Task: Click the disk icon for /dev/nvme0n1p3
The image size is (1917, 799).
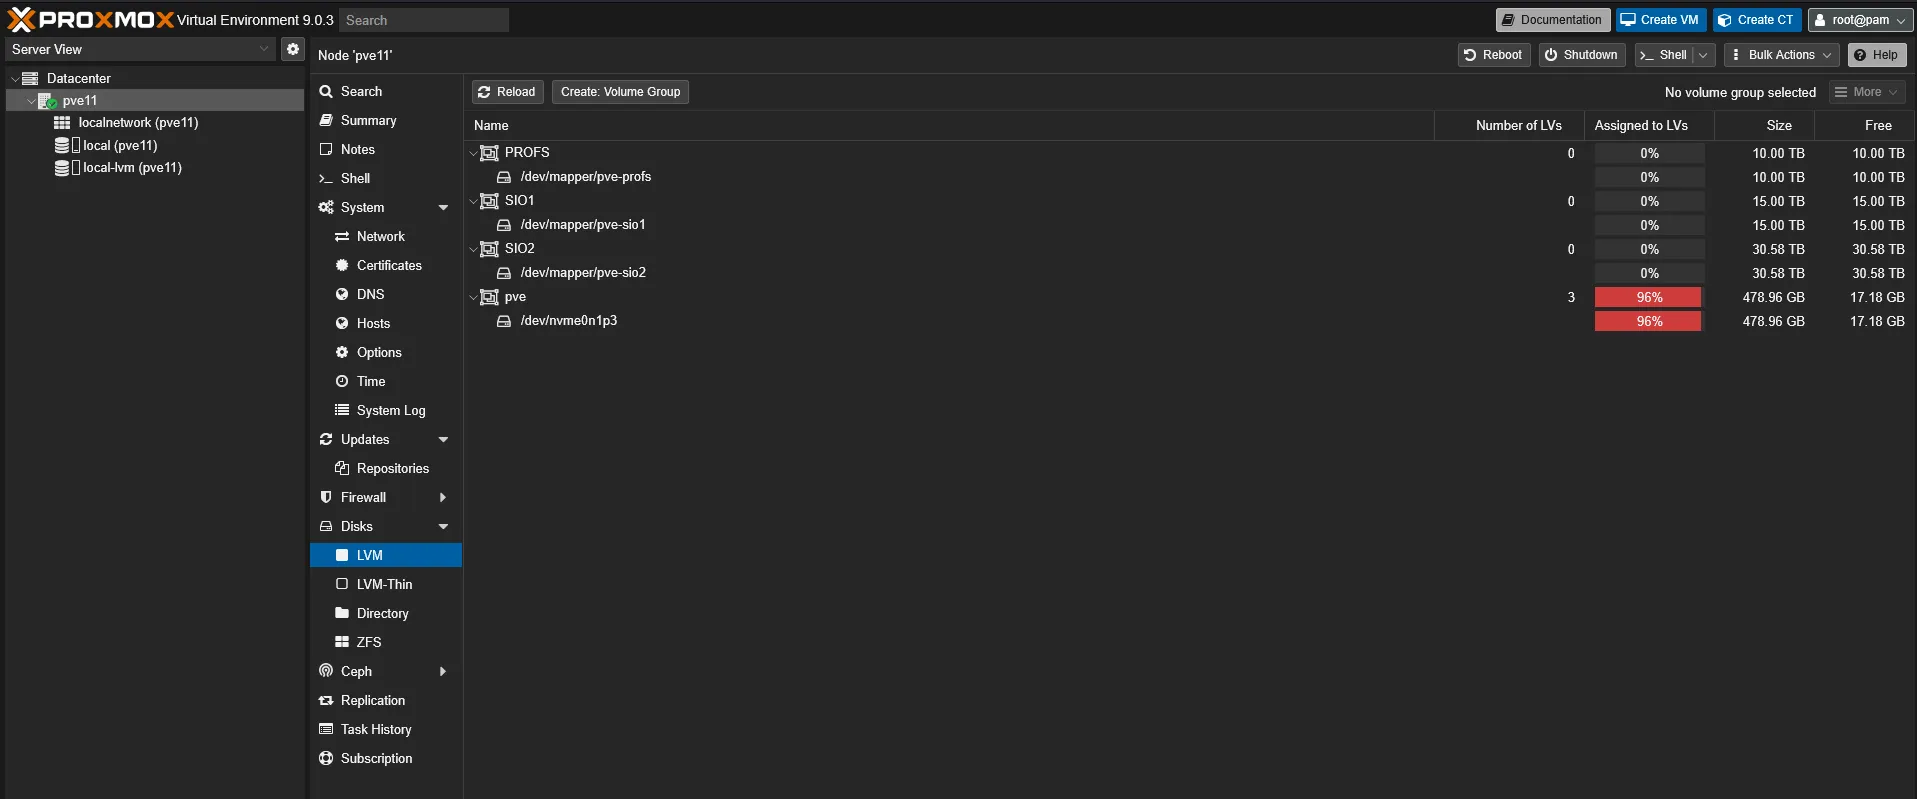Action: pos(504,321)
